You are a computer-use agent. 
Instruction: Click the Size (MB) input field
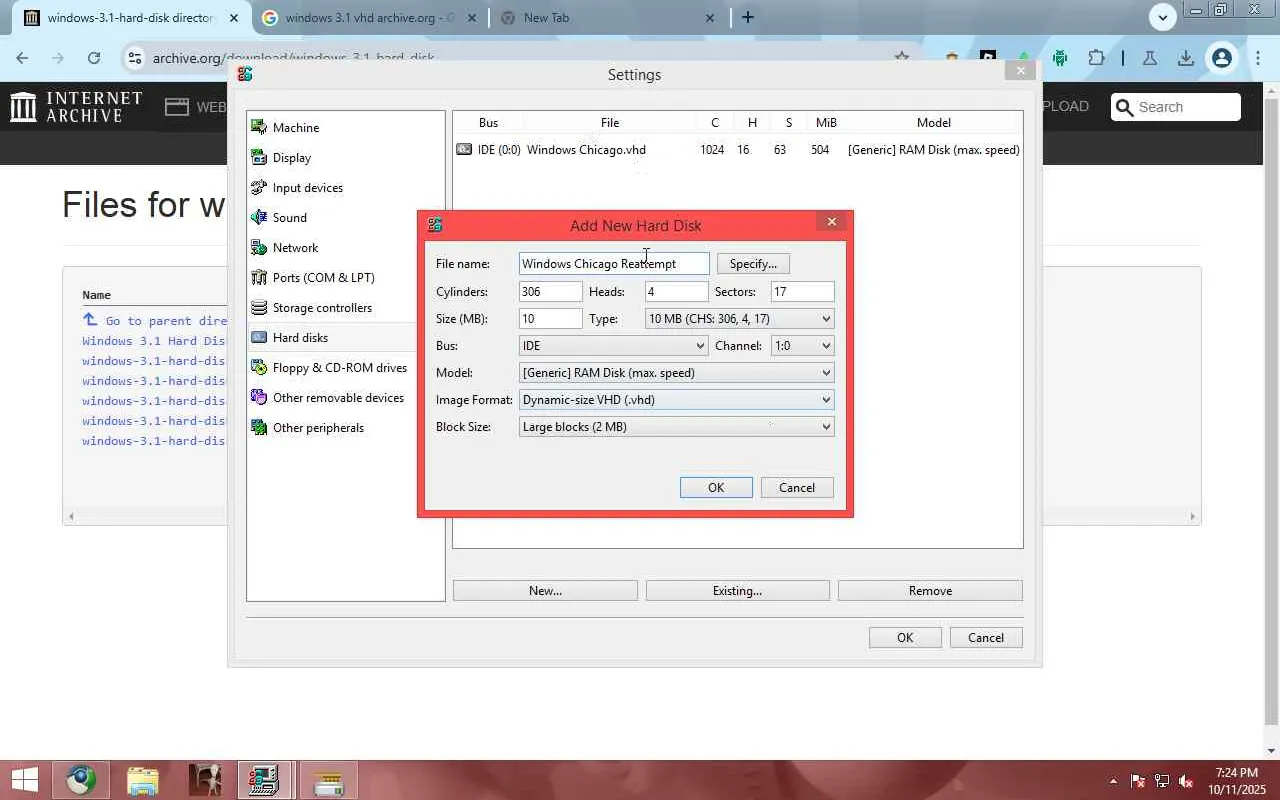pos(551,318)
